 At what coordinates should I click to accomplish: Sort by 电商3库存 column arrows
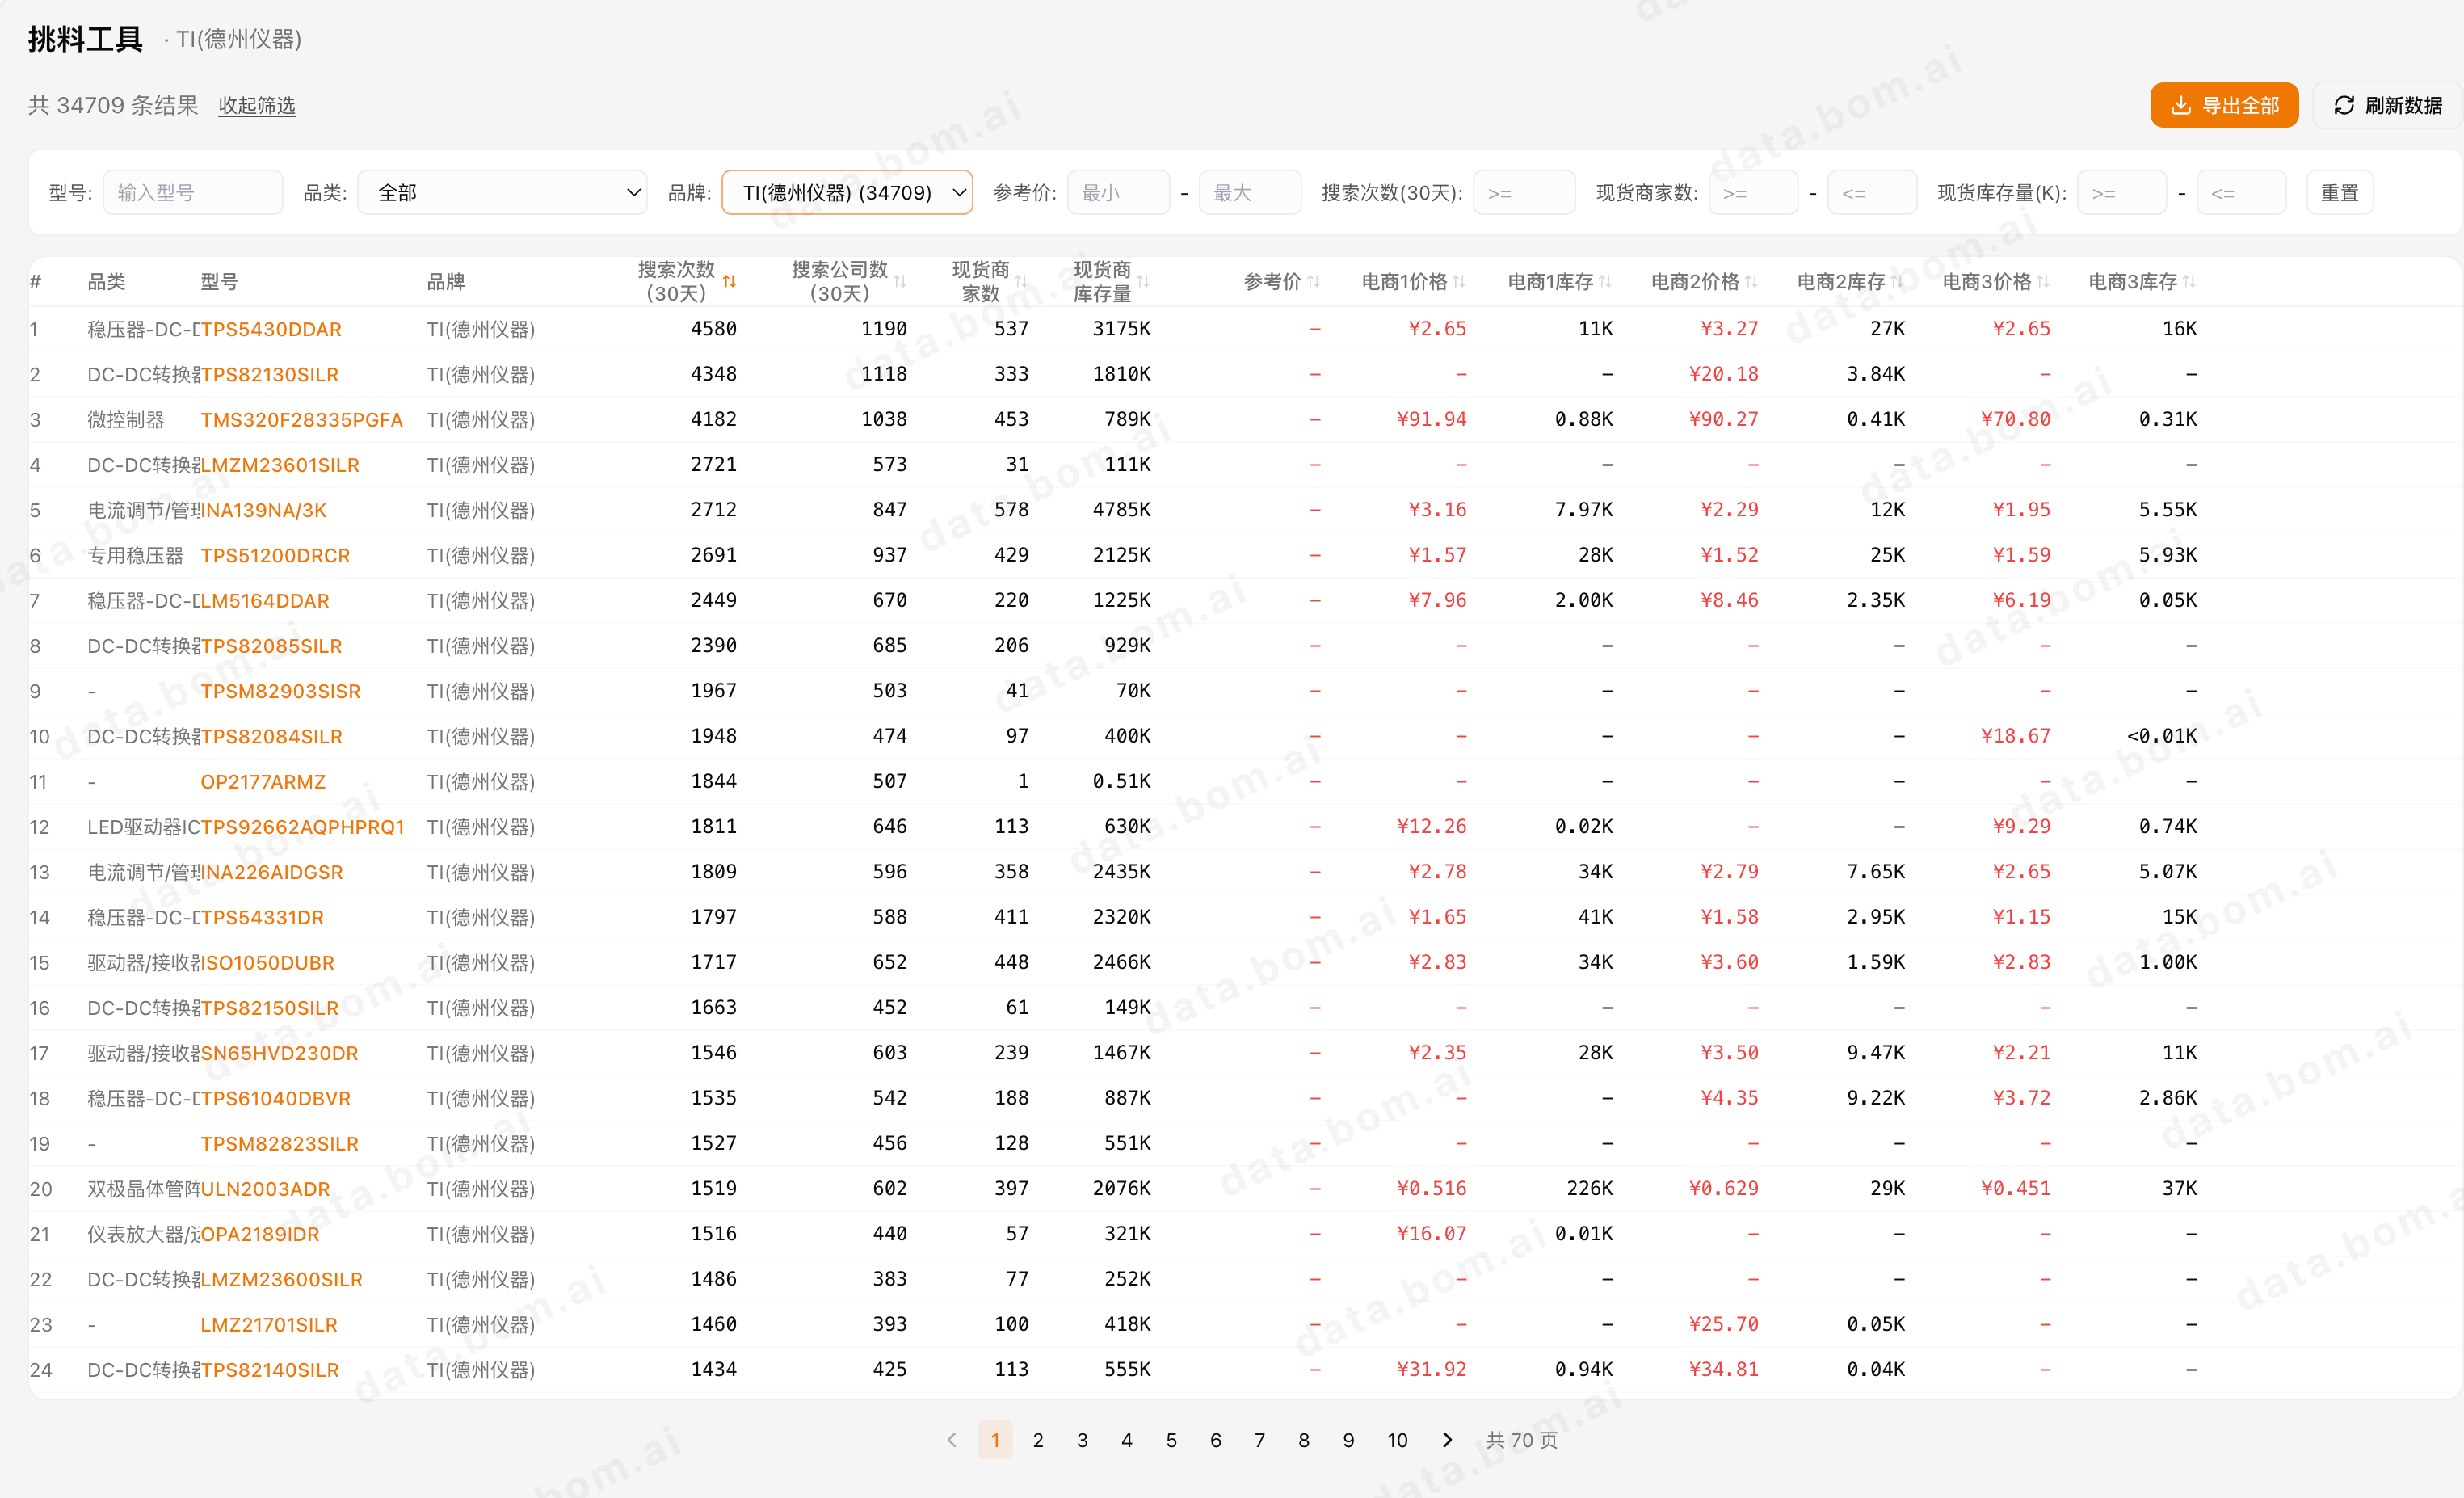(x=2189, y=282)
